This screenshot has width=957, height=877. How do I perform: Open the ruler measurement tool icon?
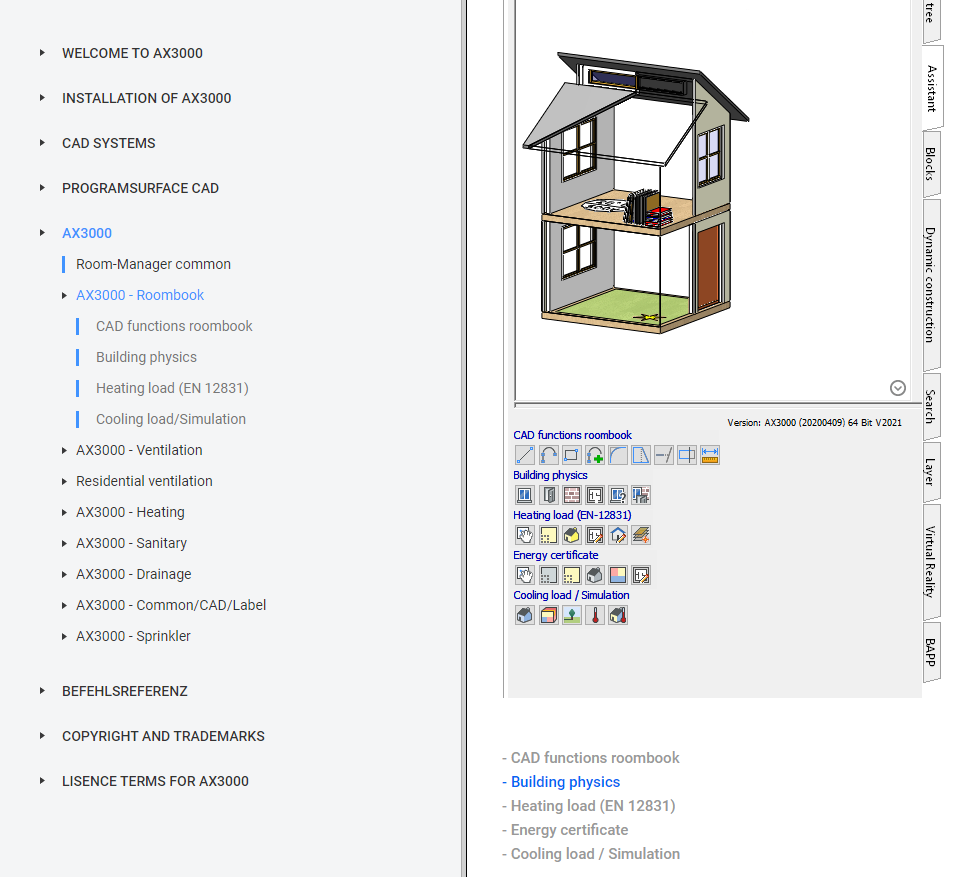coord(710,455)
